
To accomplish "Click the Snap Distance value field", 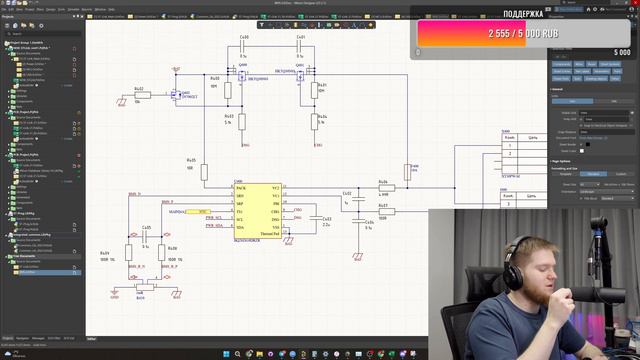I will [x=607, y=132].
